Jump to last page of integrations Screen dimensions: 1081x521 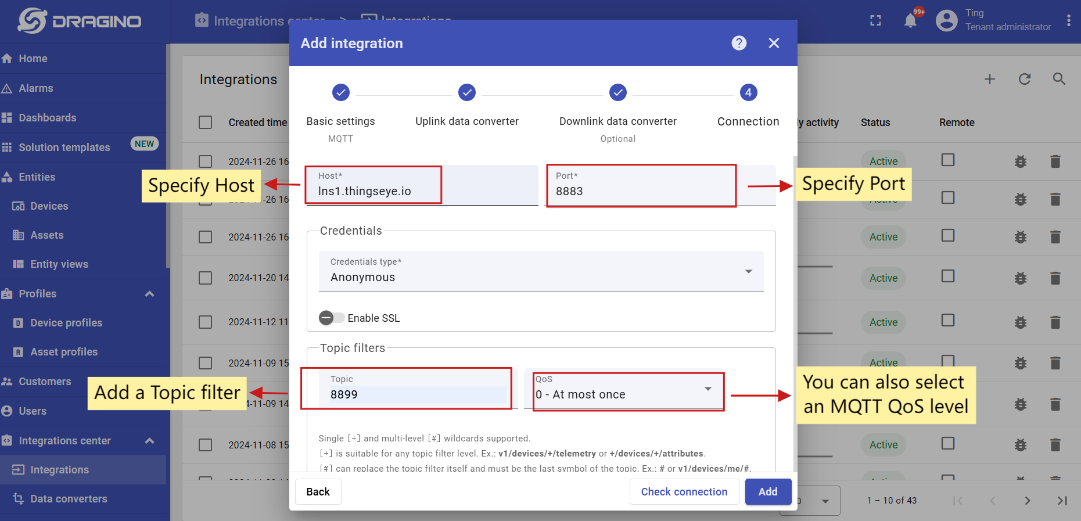(1062, 500)
